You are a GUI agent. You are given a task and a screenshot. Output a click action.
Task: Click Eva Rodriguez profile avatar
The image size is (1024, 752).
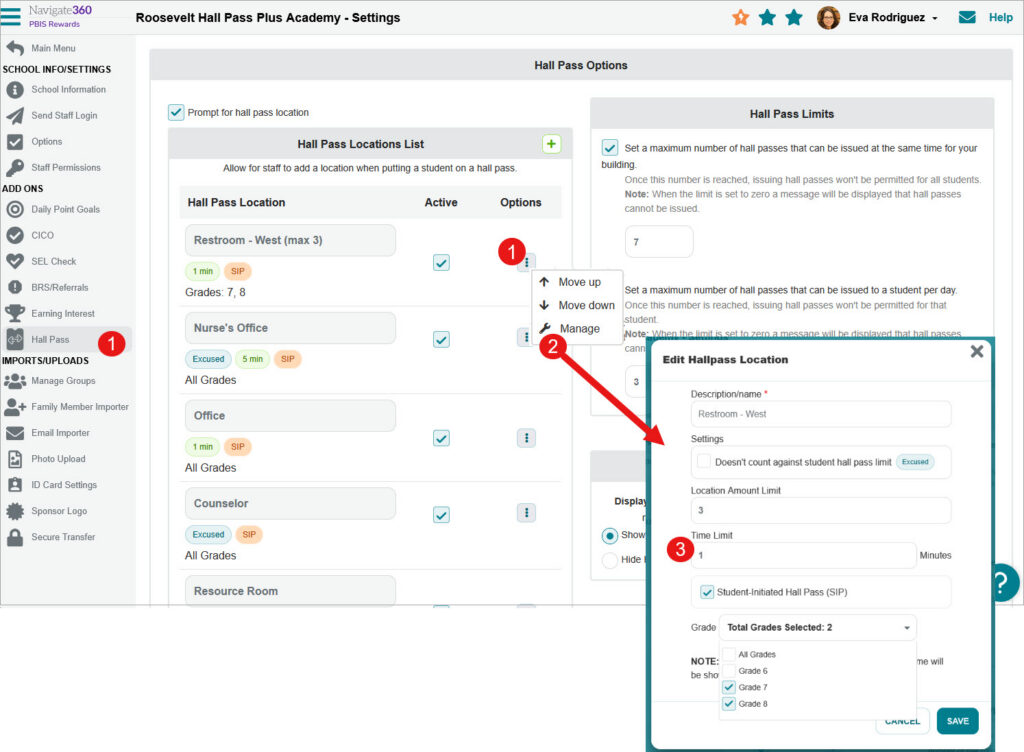828,18
